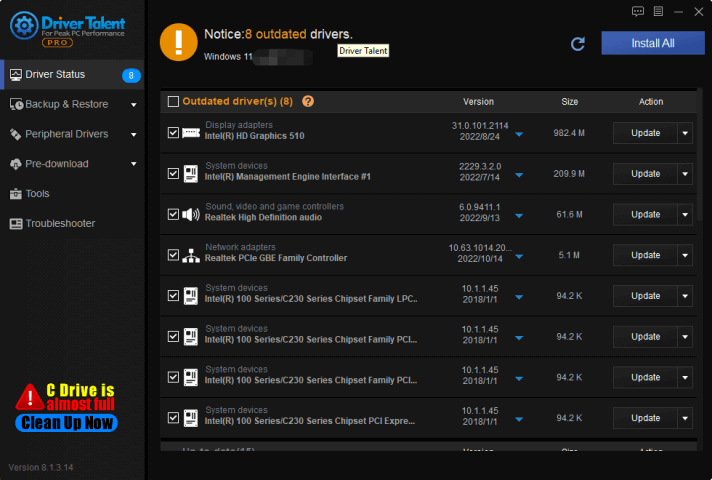Viewport: 712px width, 480px height.
Task: Open Pre-download section
Action: (73, 164)
